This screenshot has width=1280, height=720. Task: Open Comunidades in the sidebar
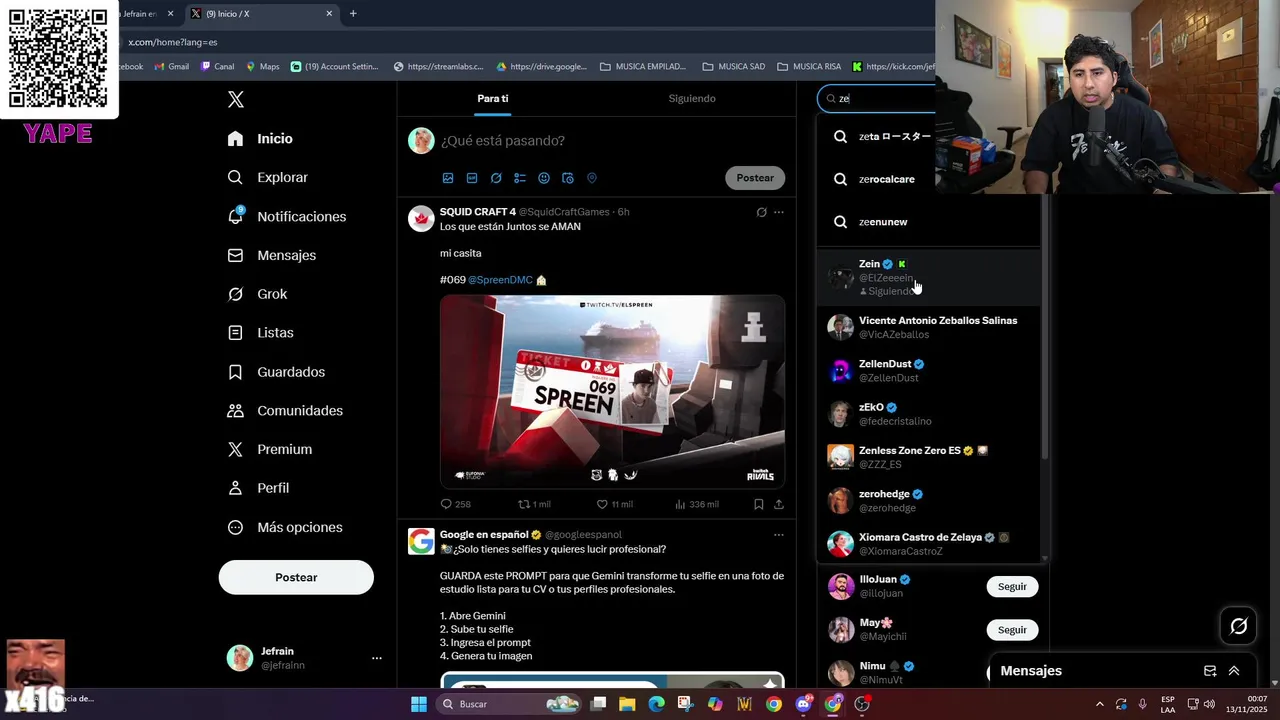coord(285,411)
